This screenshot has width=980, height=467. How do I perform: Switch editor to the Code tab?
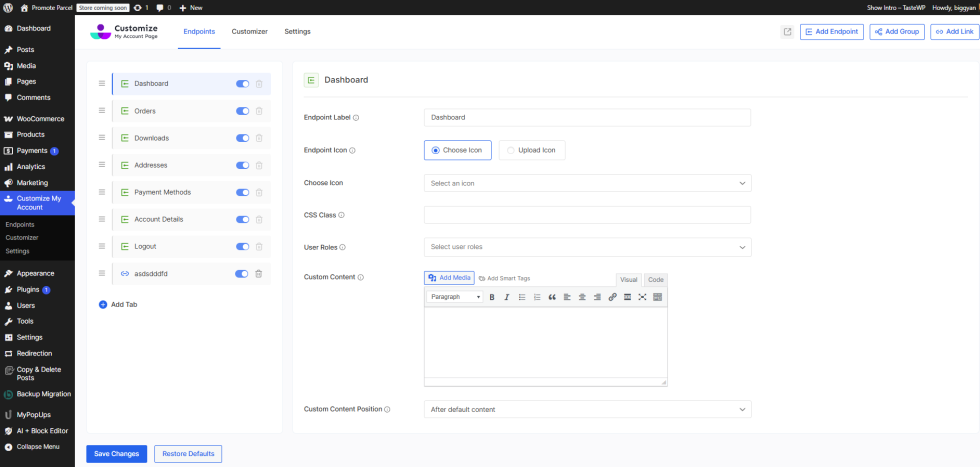tap(655, 280)
